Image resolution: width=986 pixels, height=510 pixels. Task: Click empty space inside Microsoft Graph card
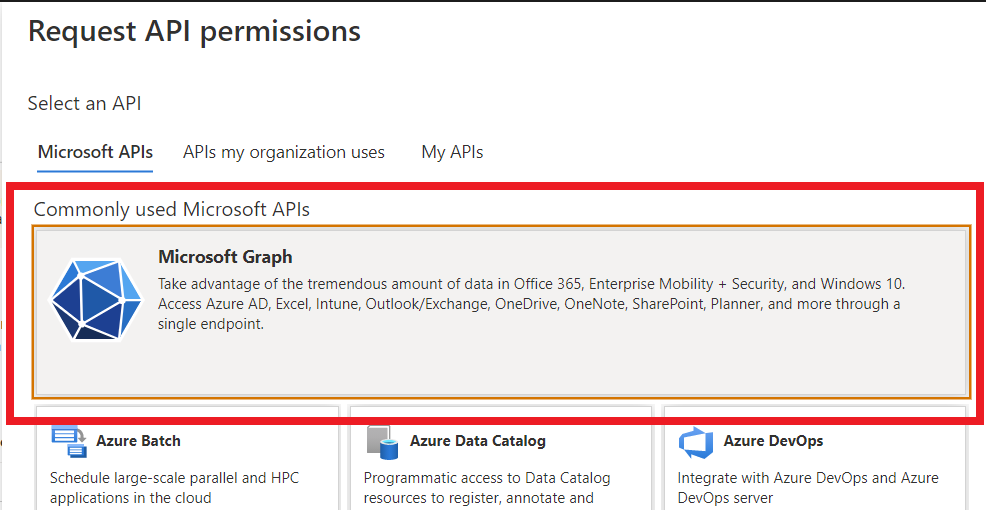600,365
